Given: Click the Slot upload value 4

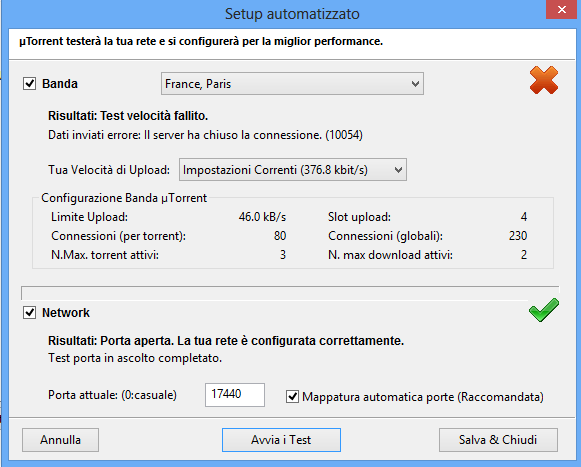Looking at the screenshot, I should pos(524,217).
